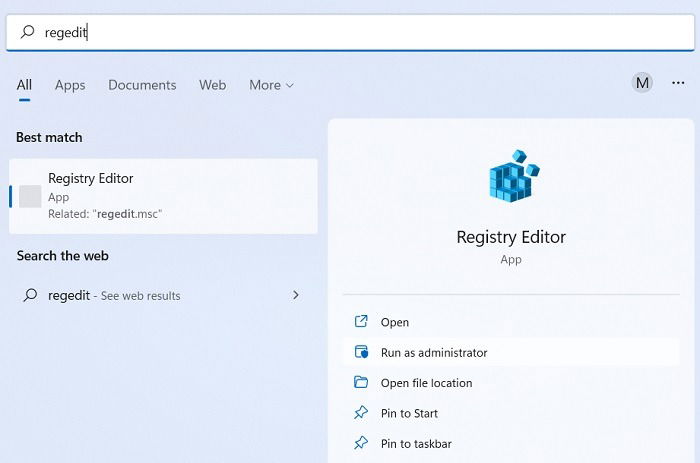Expand the More filter dropdown
This screenshot has height=463, width=700.
coord(271,85)
